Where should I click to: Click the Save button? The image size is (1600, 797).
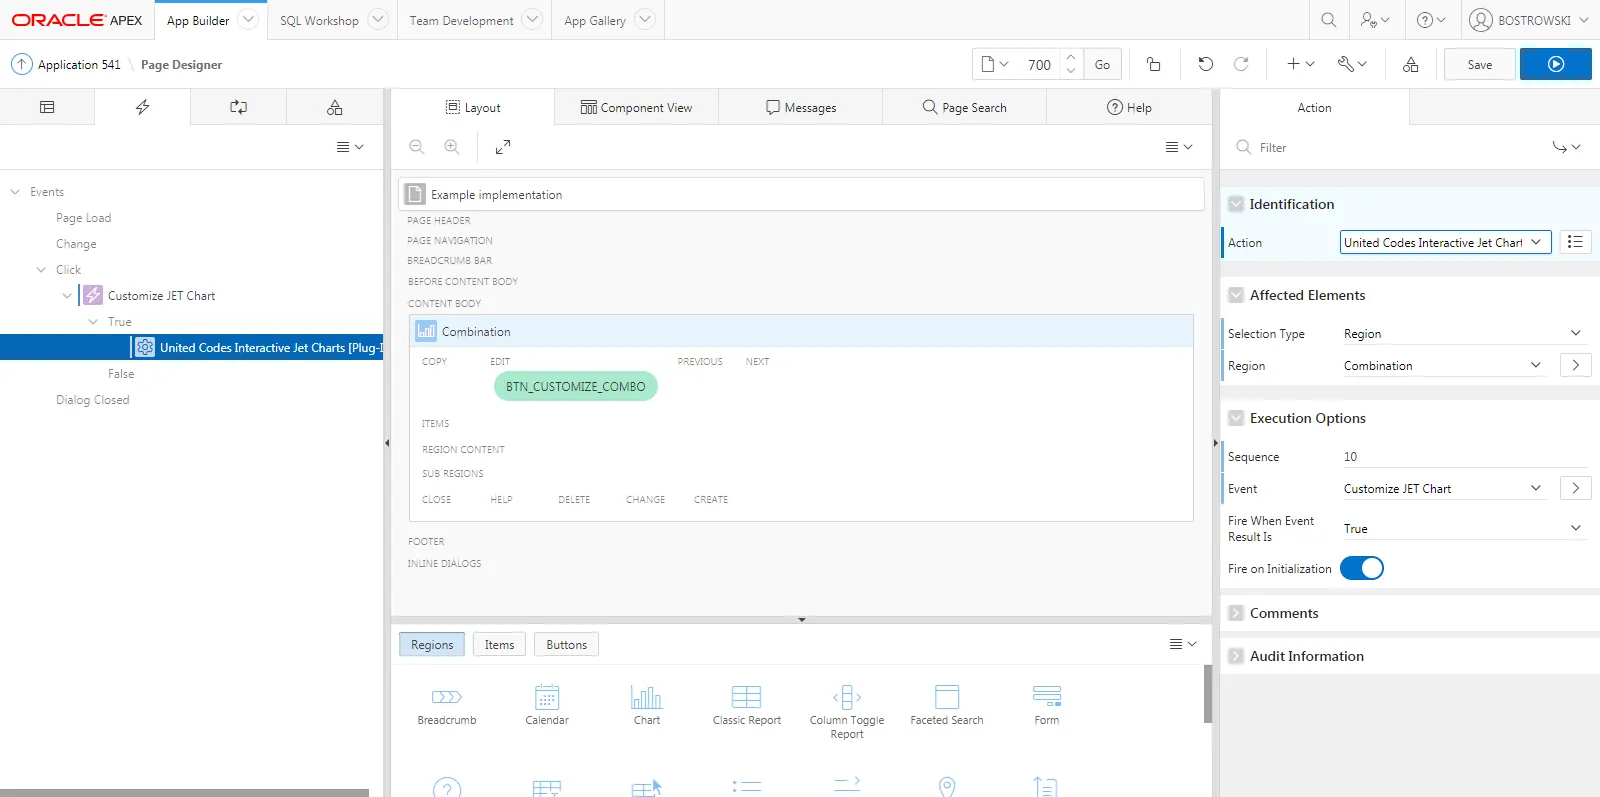[x=1479, y=64]
